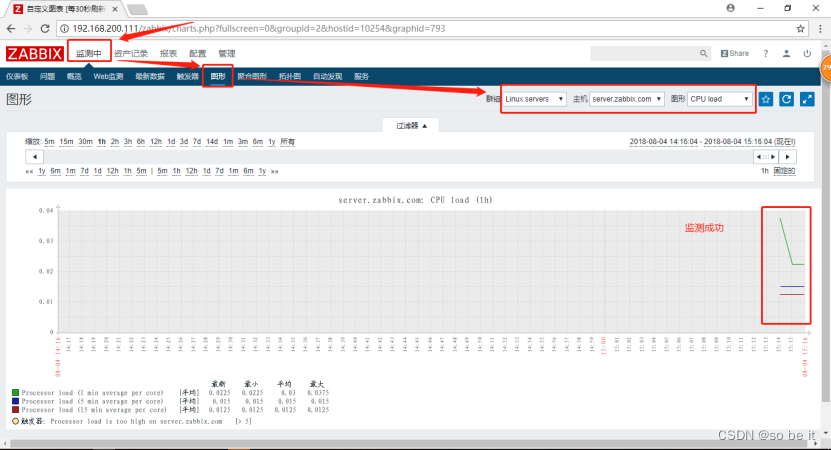The height and width of the screenshot is (450, 831).
Task: Open the 监测中 main menu
Action: [x=89, y=54]
